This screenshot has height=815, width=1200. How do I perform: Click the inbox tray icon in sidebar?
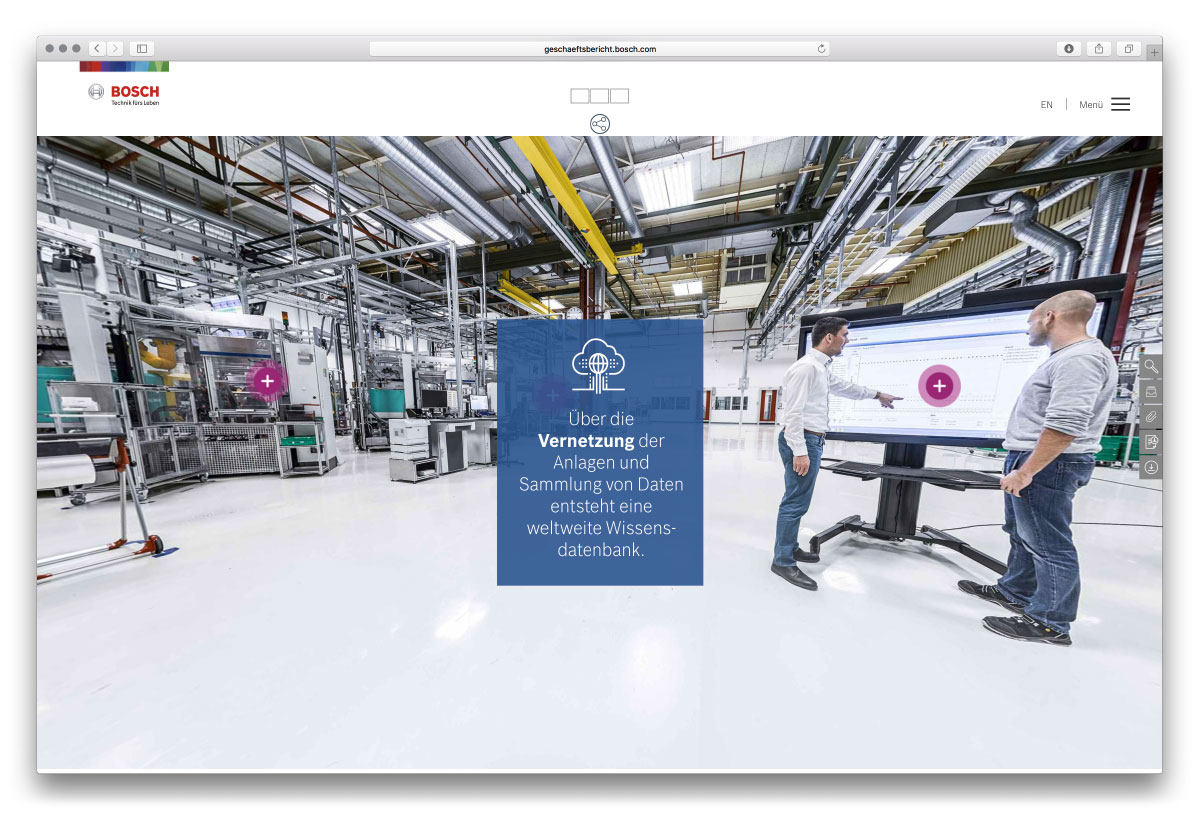pyautogui.click(x=1151, y=392)
